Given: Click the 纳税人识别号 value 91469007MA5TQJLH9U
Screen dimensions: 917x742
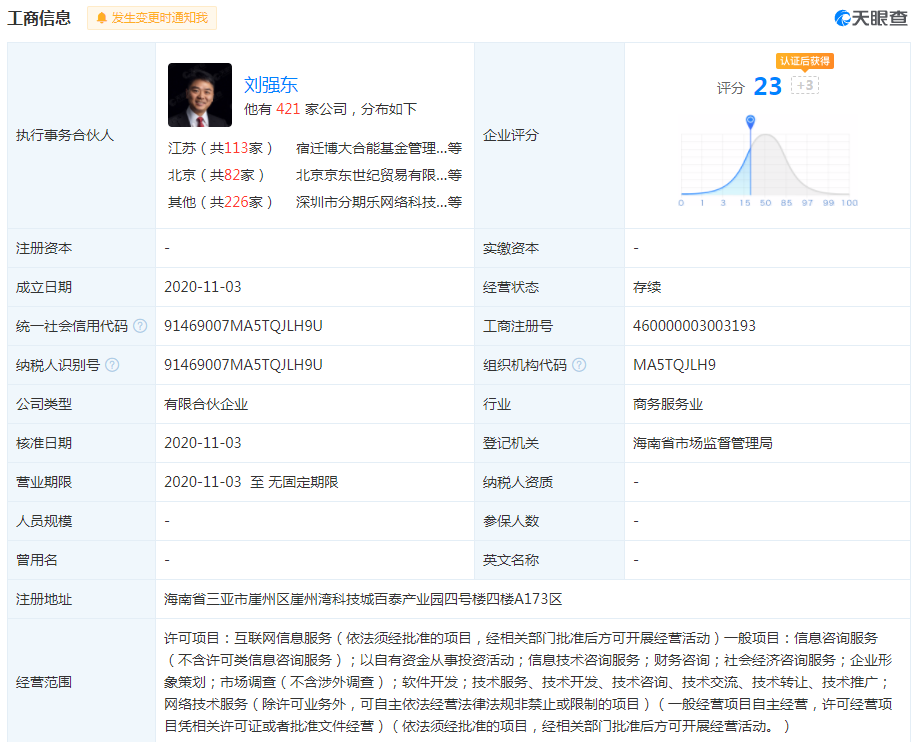Looking at the screenshot, I should pyautogui.click(x=243, y=365).
